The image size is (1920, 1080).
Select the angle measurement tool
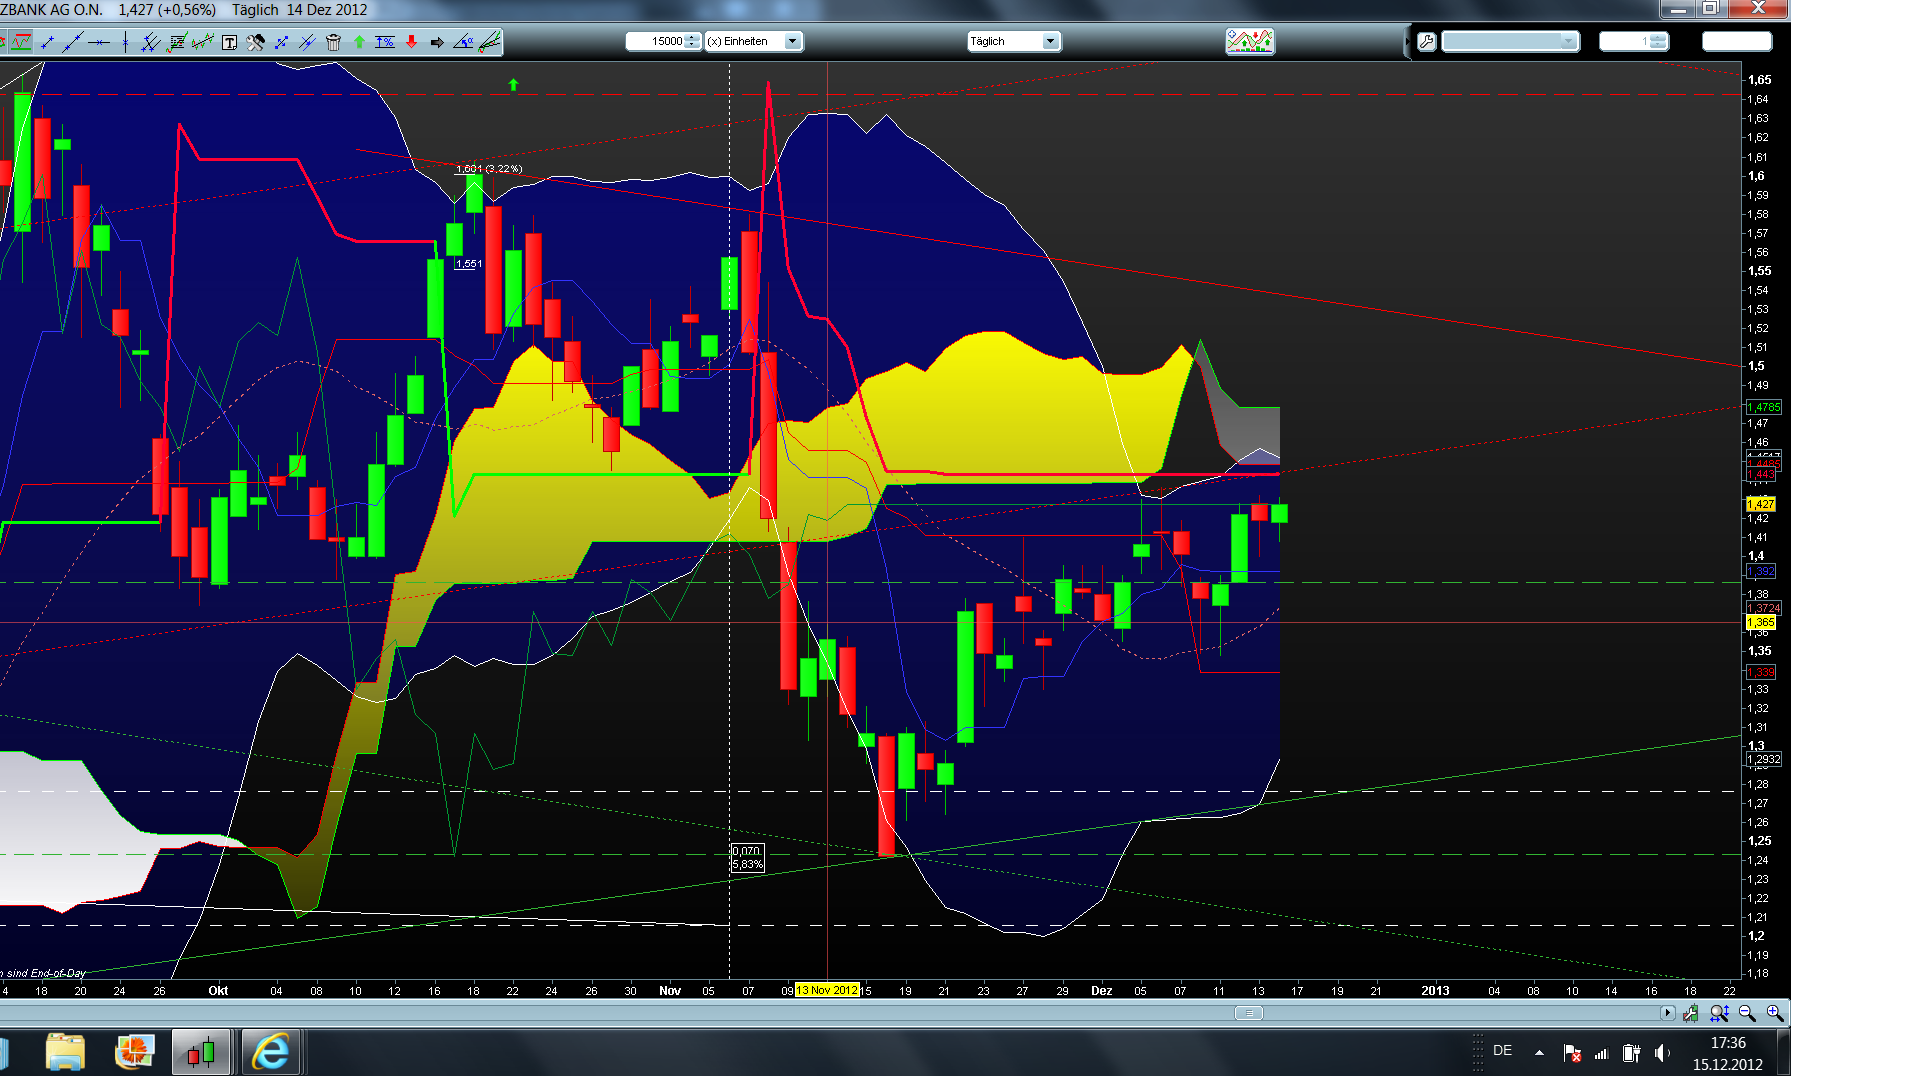[463, 42]
